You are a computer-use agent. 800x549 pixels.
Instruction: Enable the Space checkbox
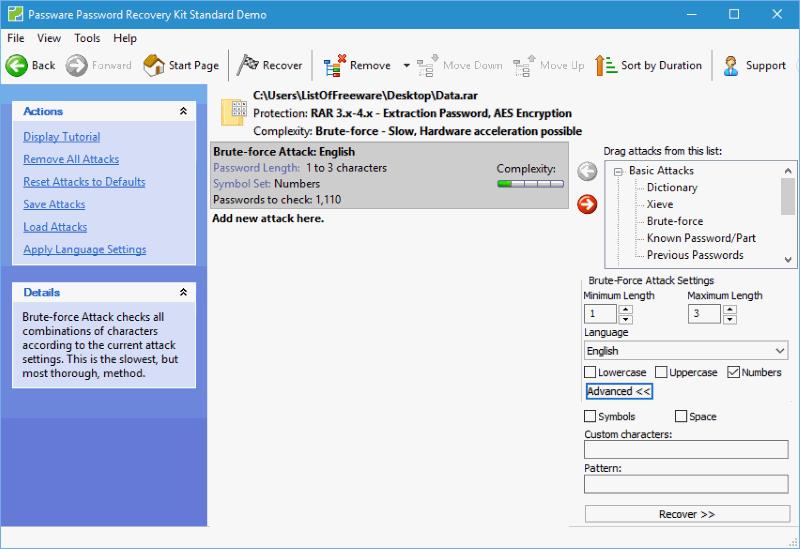coord(681,416)
